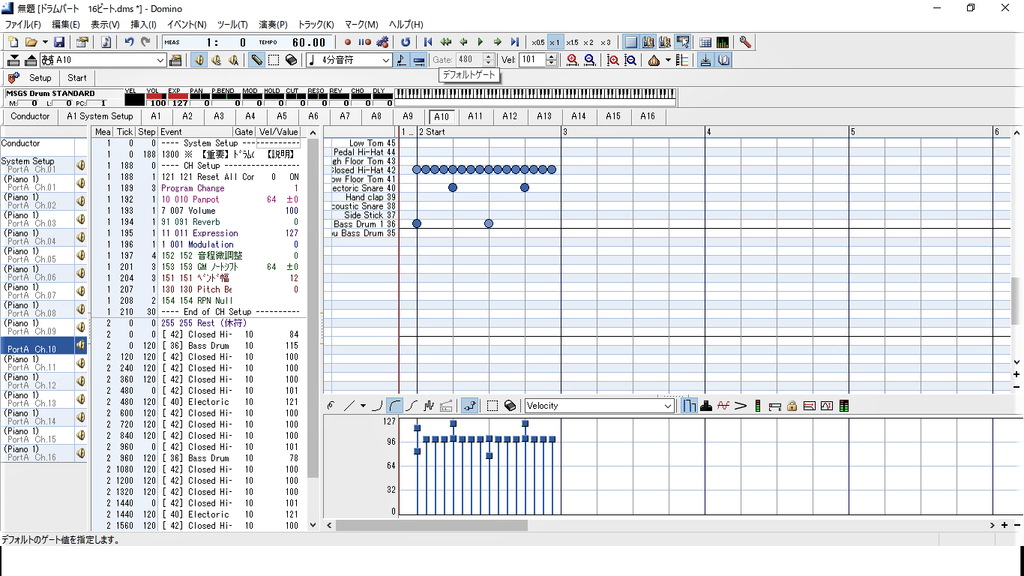Screen dimensions: 1024x576
Task: Click the green Play button
Action: [x=480, y=42]
